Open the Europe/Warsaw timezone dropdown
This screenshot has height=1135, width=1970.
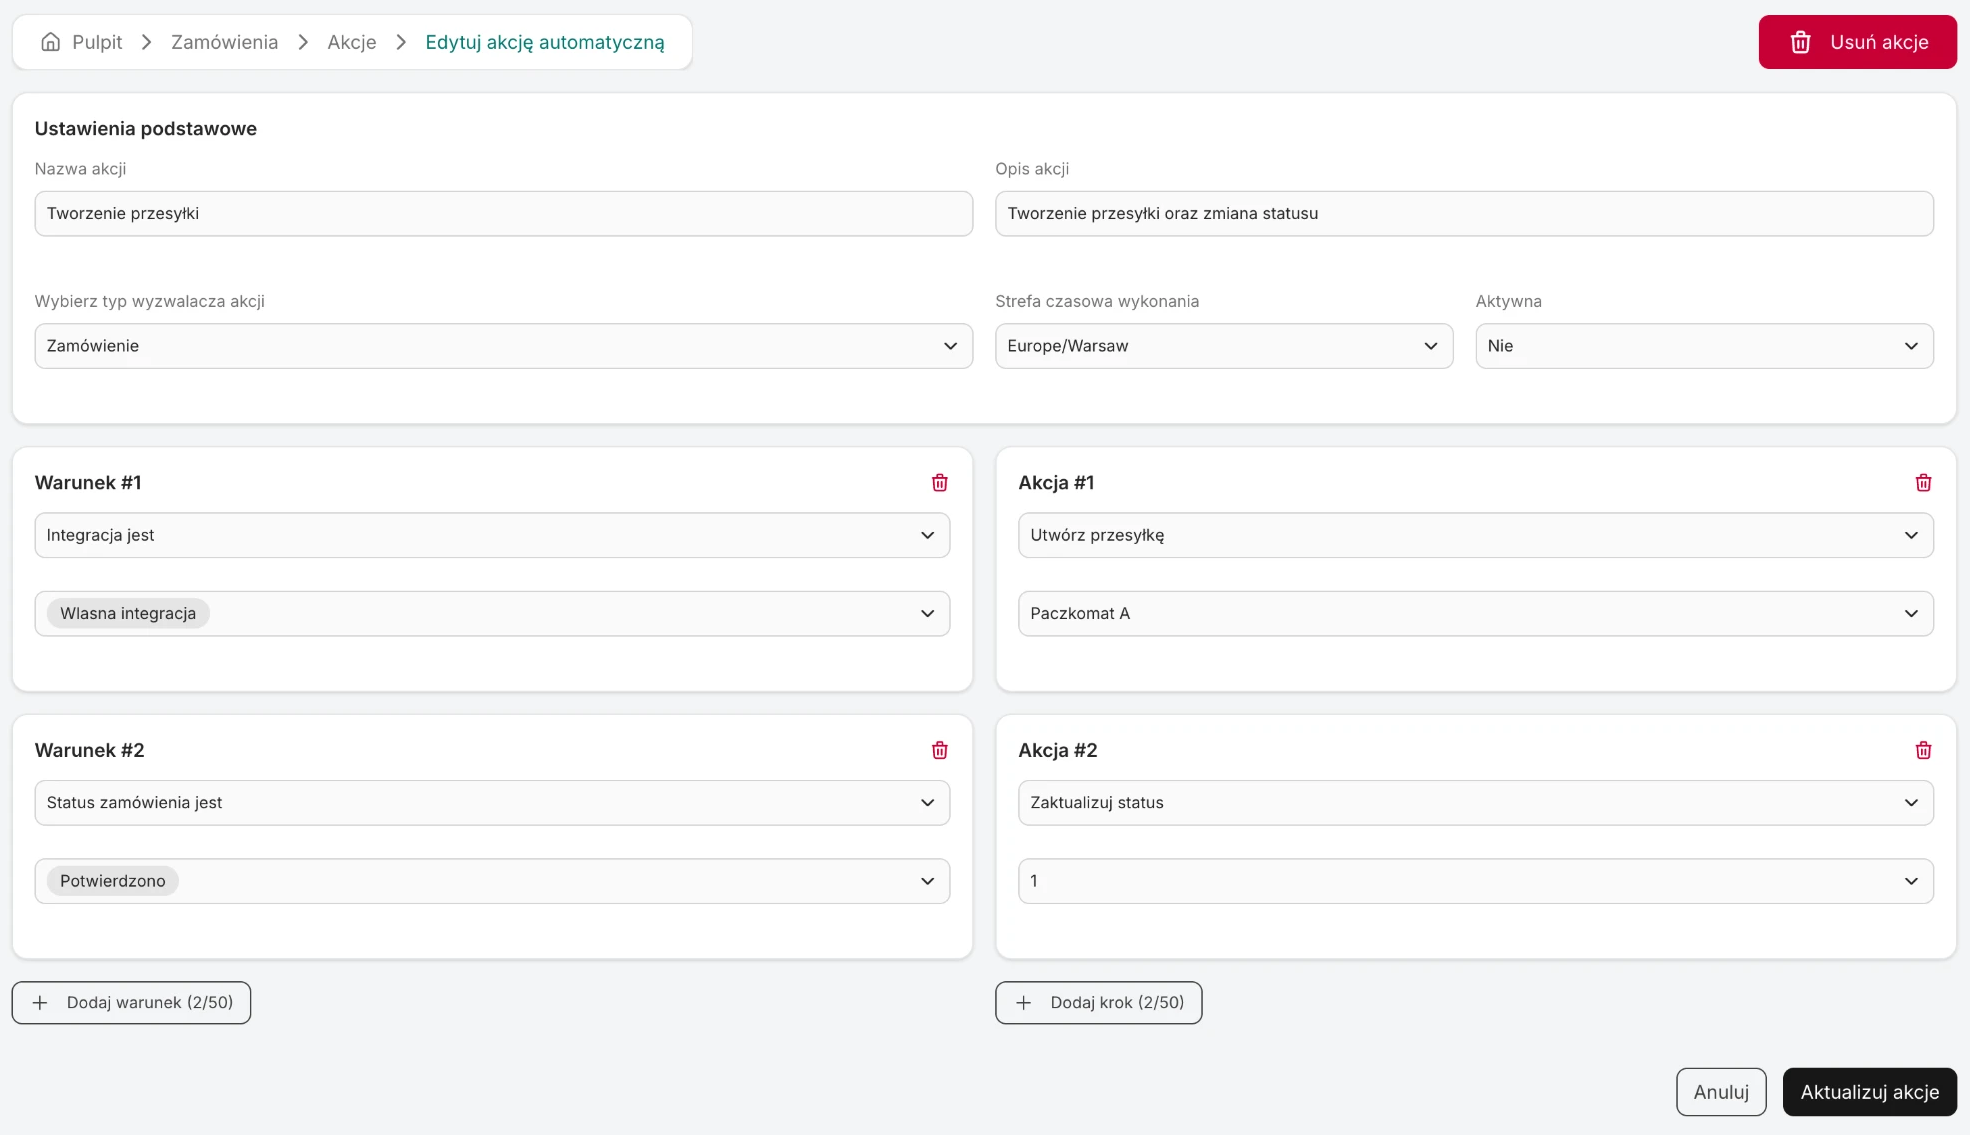1224,346
